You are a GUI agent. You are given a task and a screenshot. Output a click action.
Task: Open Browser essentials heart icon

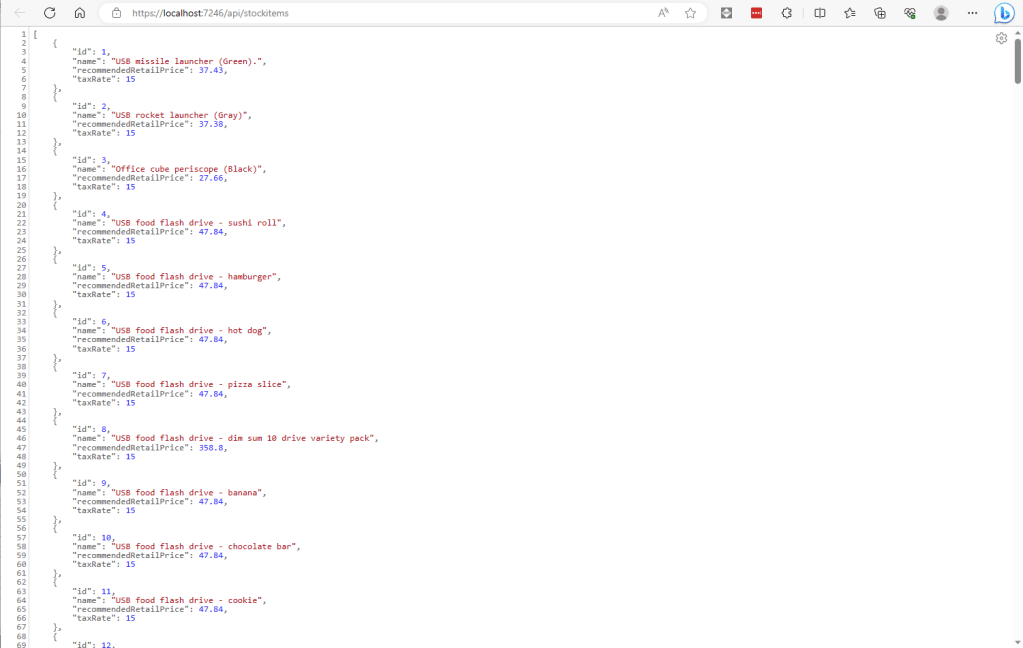[x=910, y=13]
